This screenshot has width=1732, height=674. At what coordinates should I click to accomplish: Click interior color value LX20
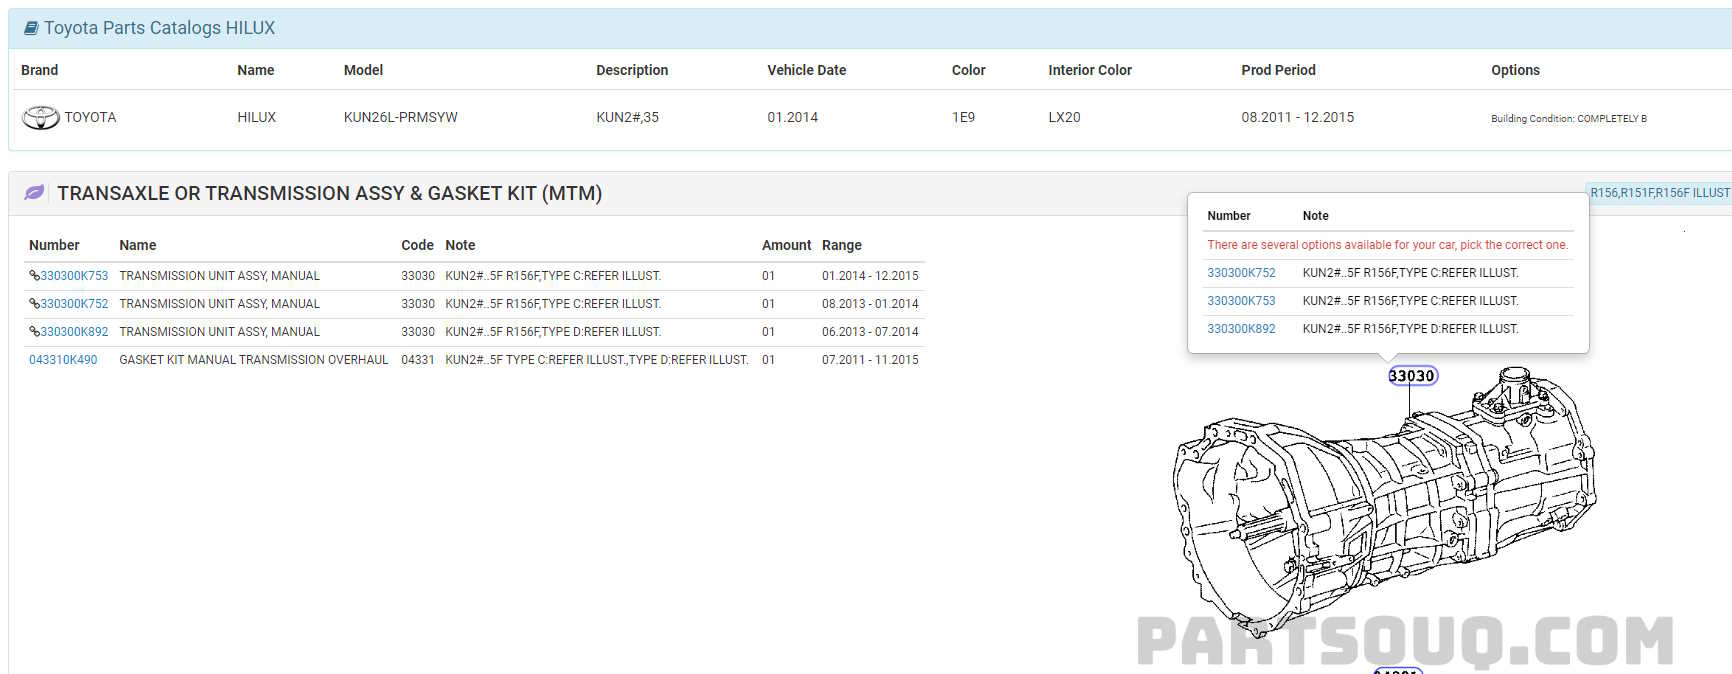pos(1064,117)
